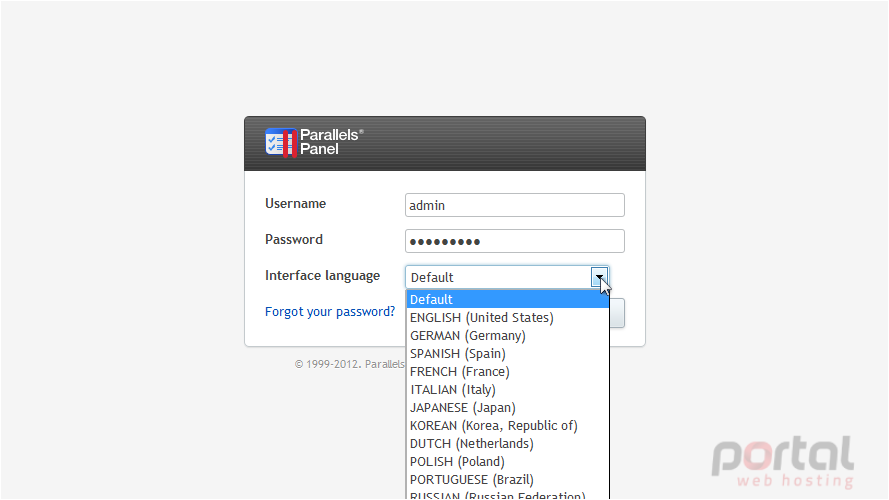This screenshot has width=889, height=500.
Task: Open the Forgot your password link
Action: [330, 312]
